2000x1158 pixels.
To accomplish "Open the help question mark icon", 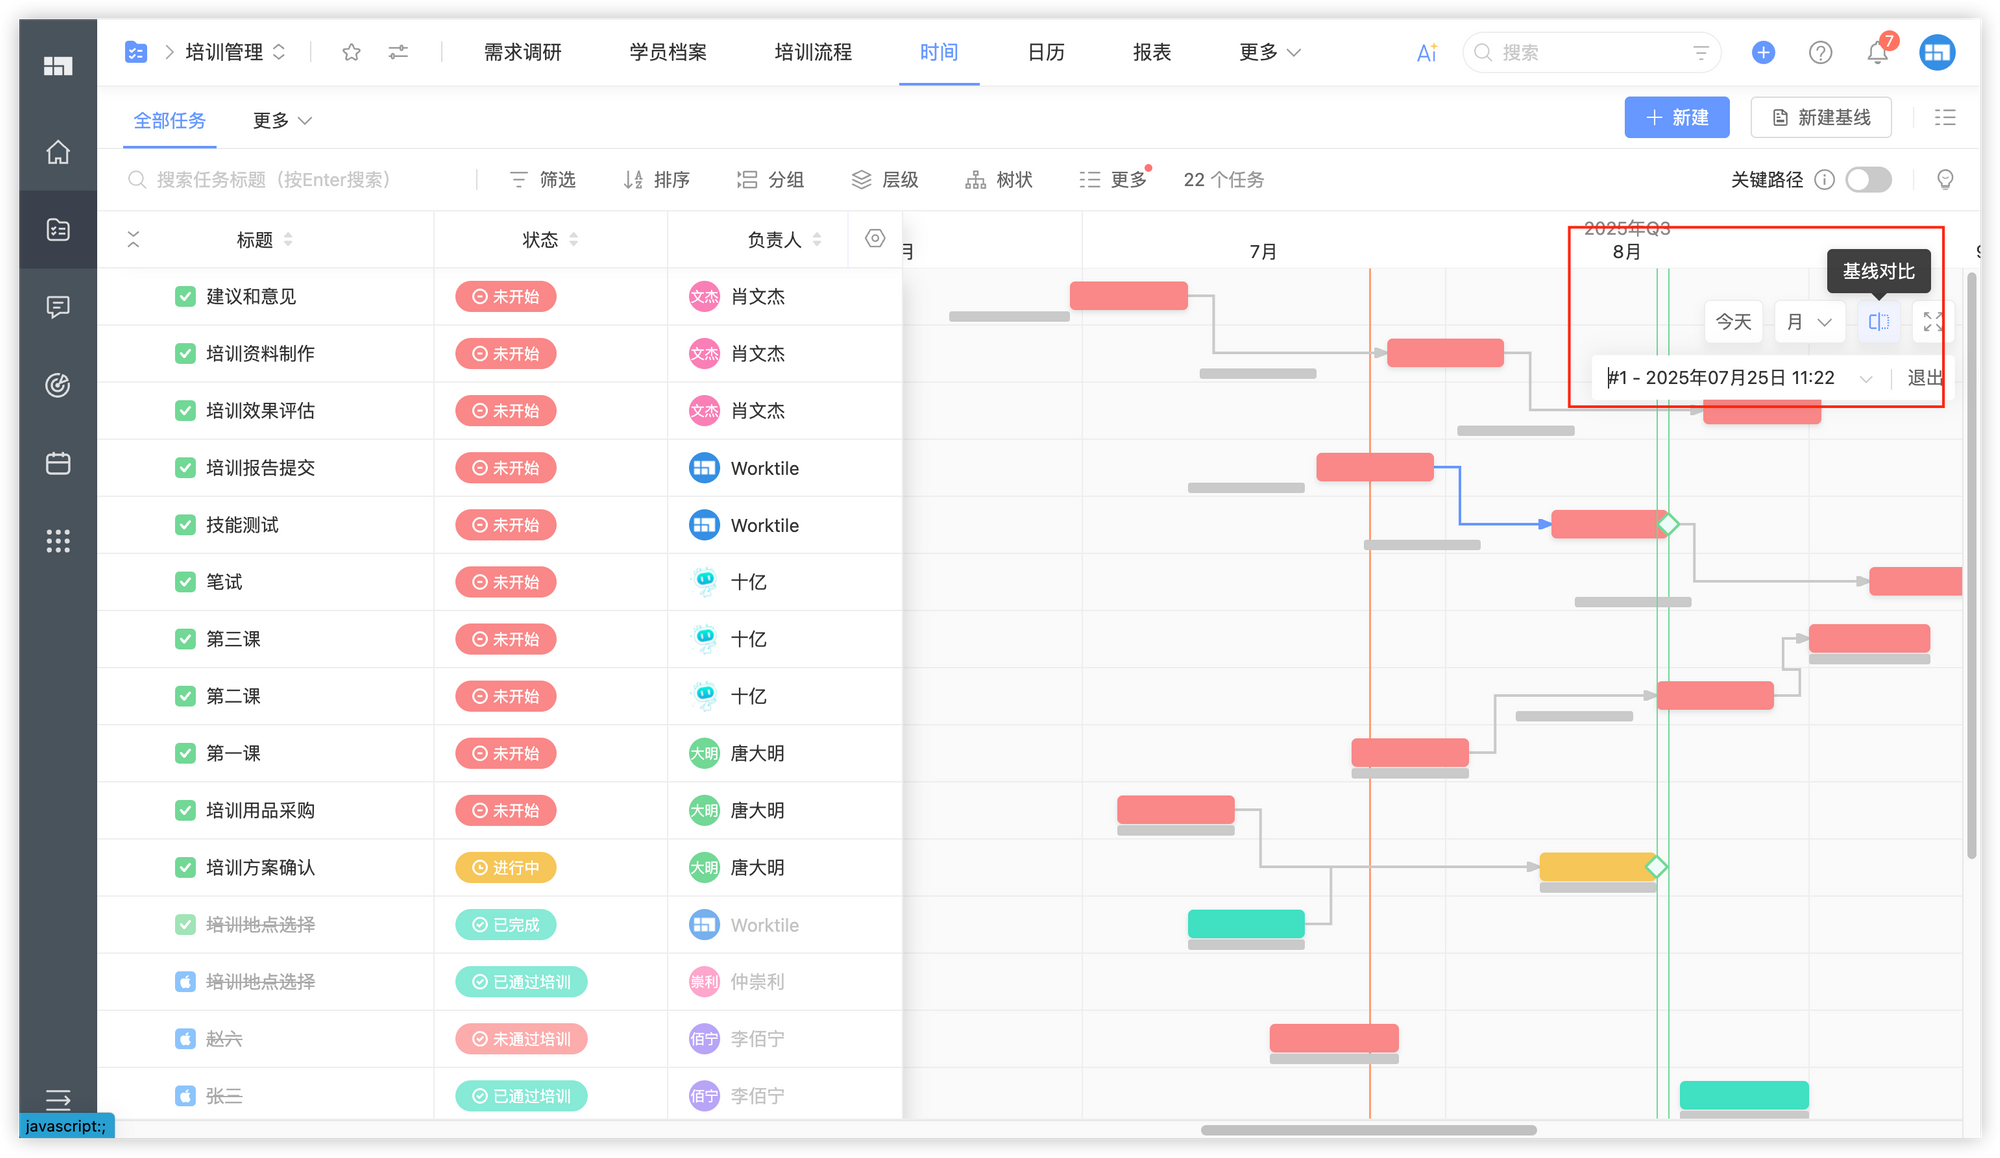I will click(x=1820, y=53).
